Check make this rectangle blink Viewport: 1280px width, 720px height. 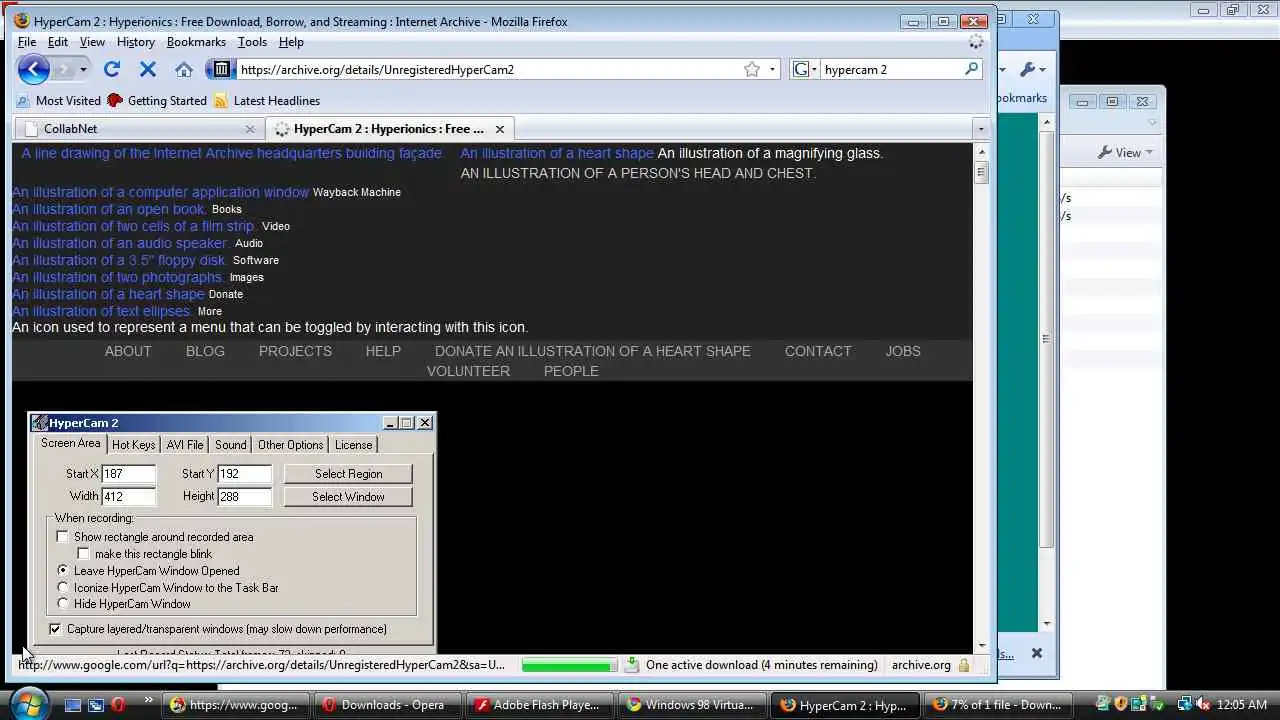coord(84,554)
